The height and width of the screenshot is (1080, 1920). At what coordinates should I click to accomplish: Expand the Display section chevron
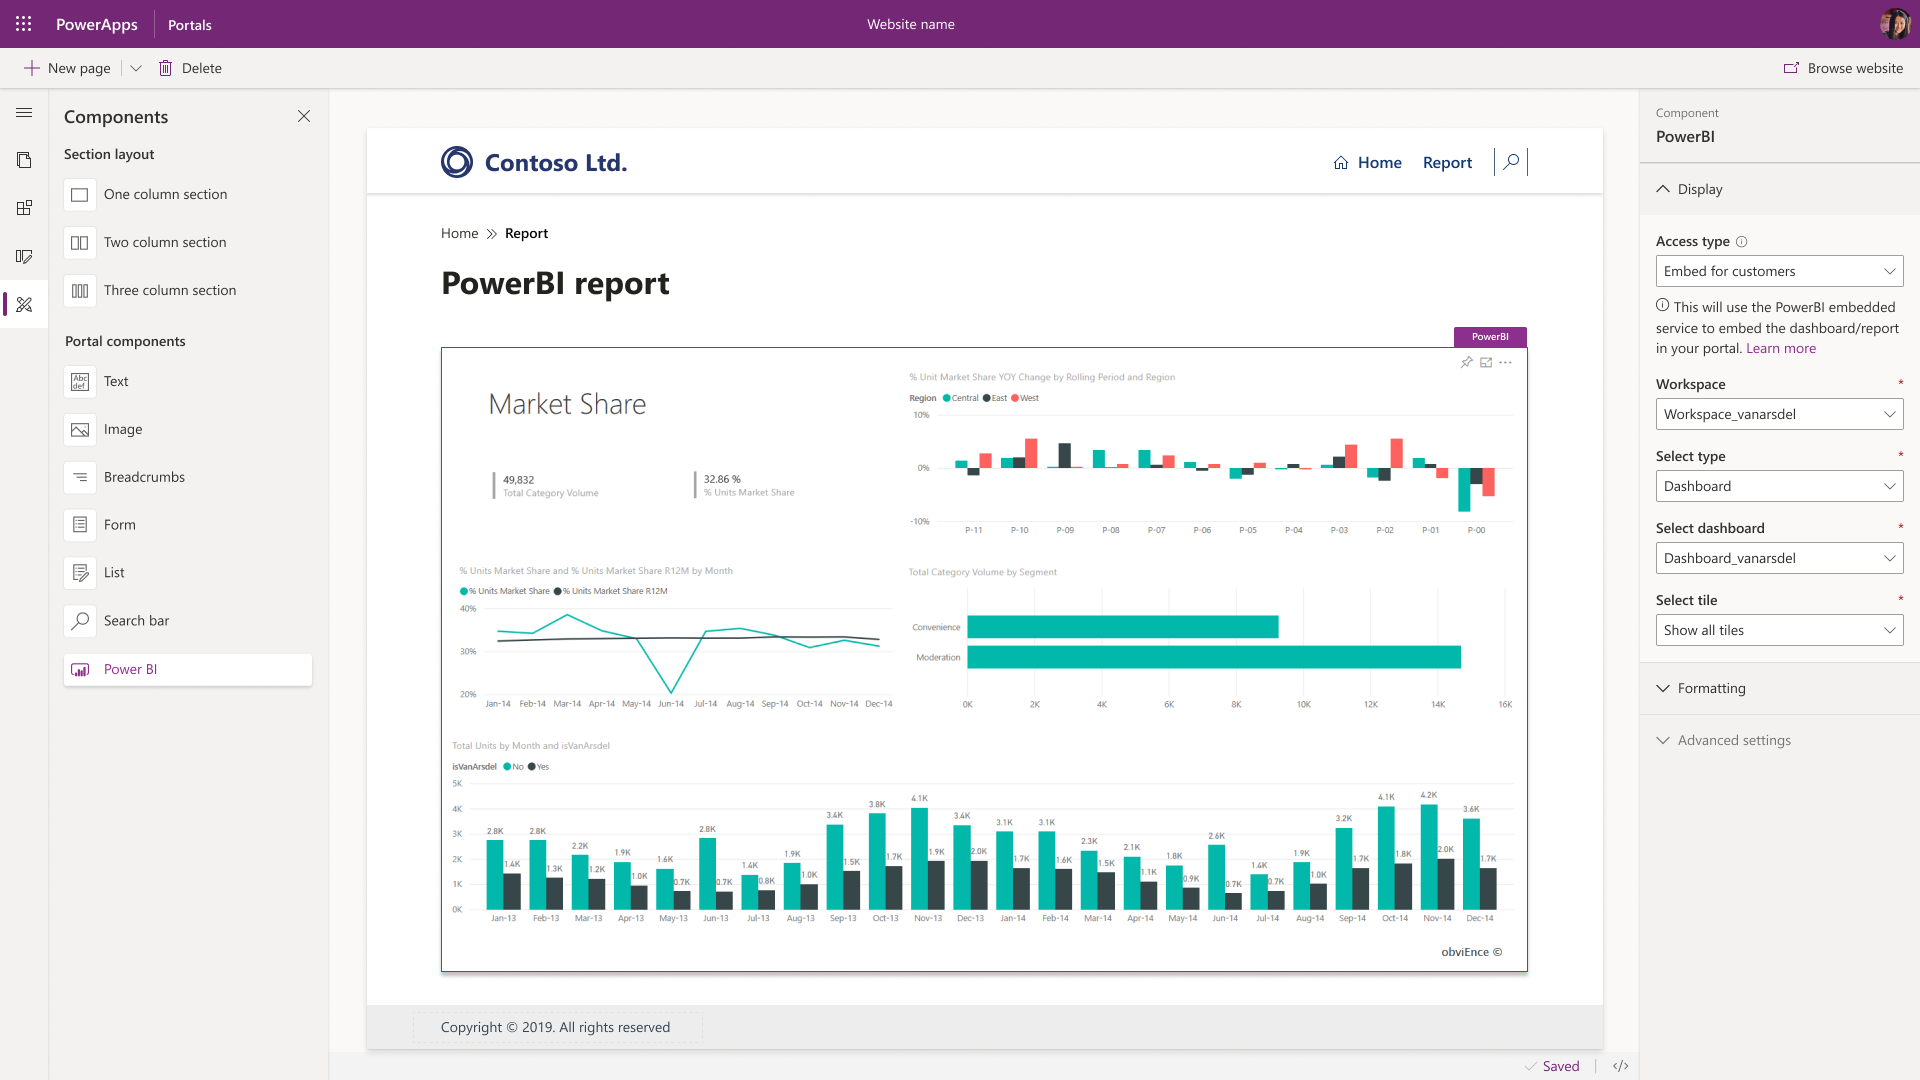click(1664, 189)
